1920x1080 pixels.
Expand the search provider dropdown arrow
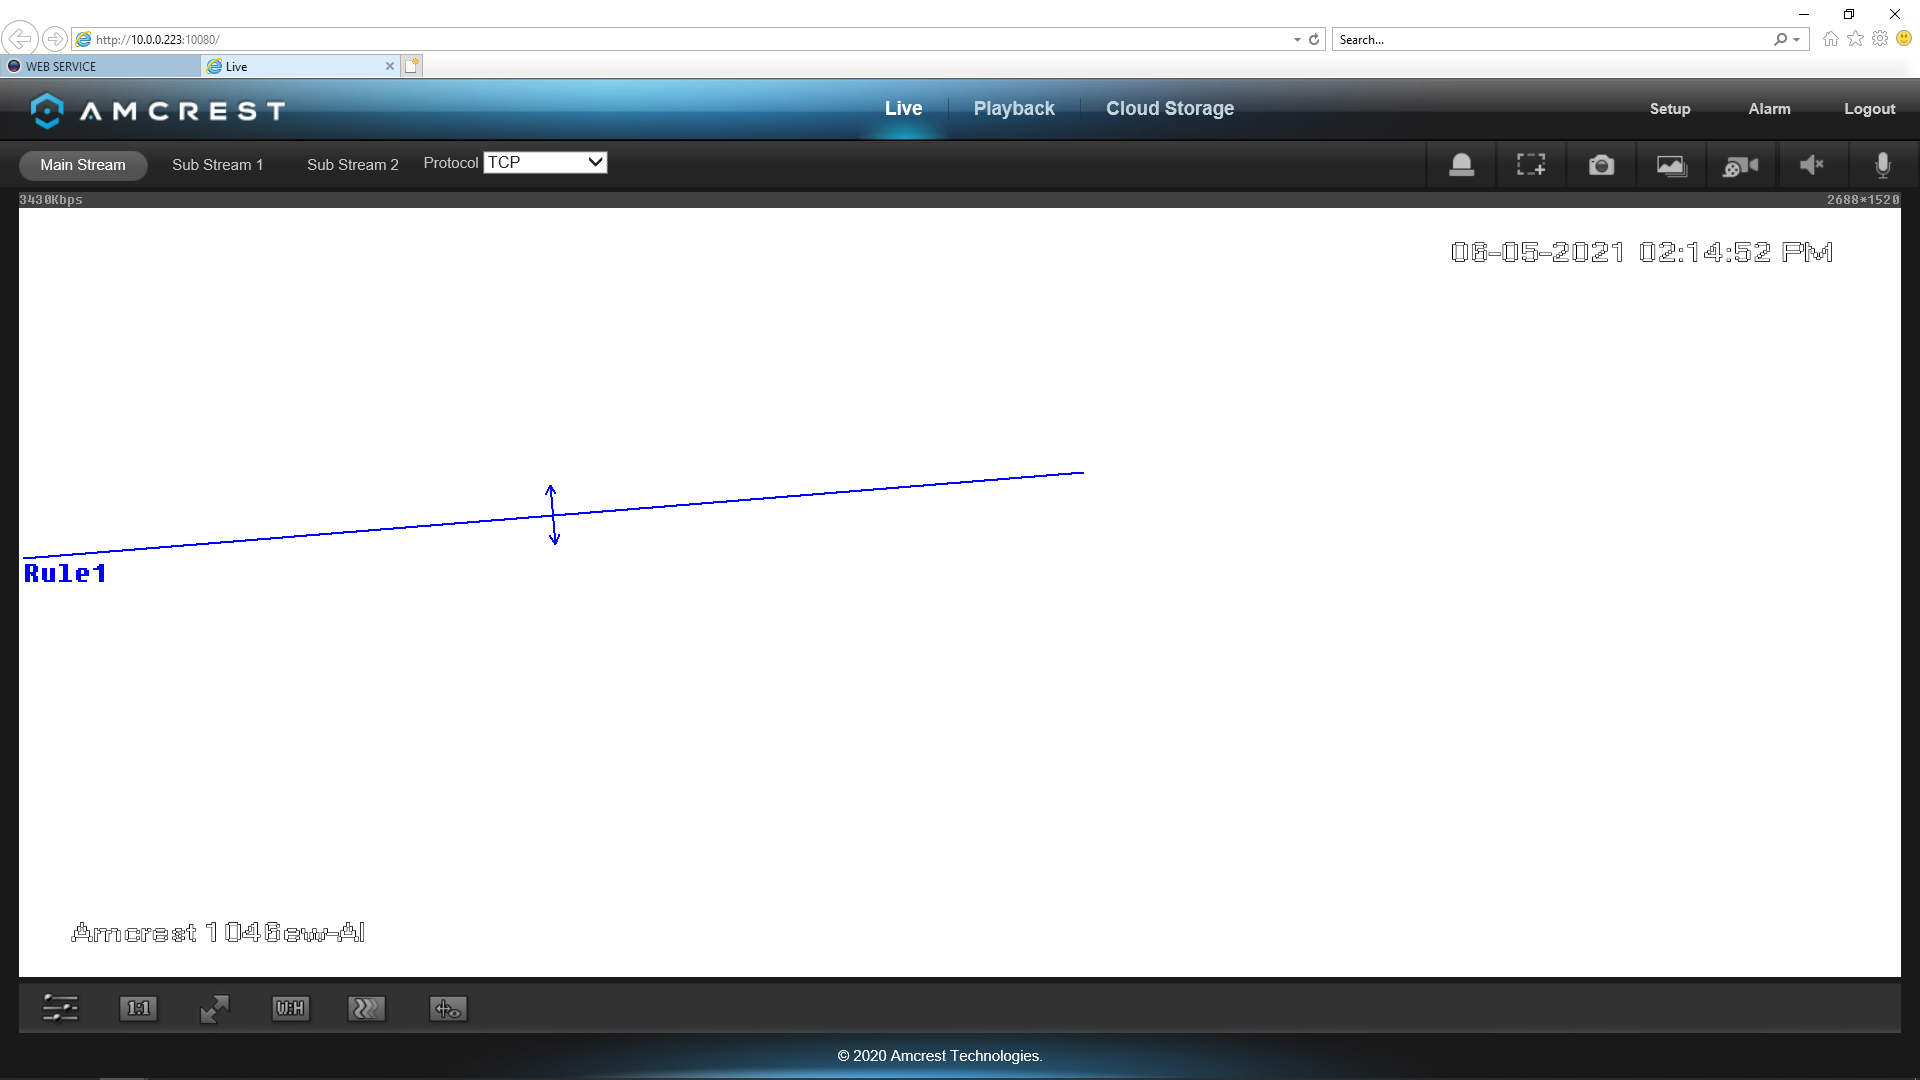(x=1797, y=40)
